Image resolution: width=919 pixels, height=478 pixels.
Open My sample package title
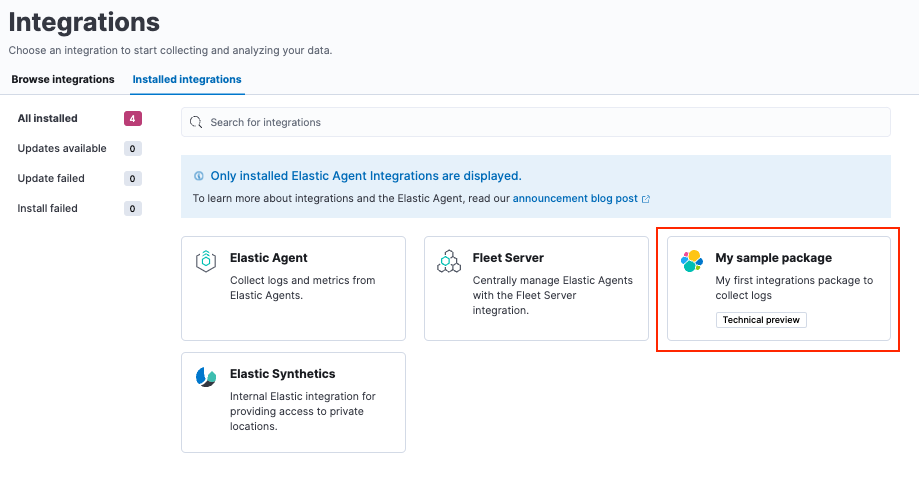pos(773,258)
